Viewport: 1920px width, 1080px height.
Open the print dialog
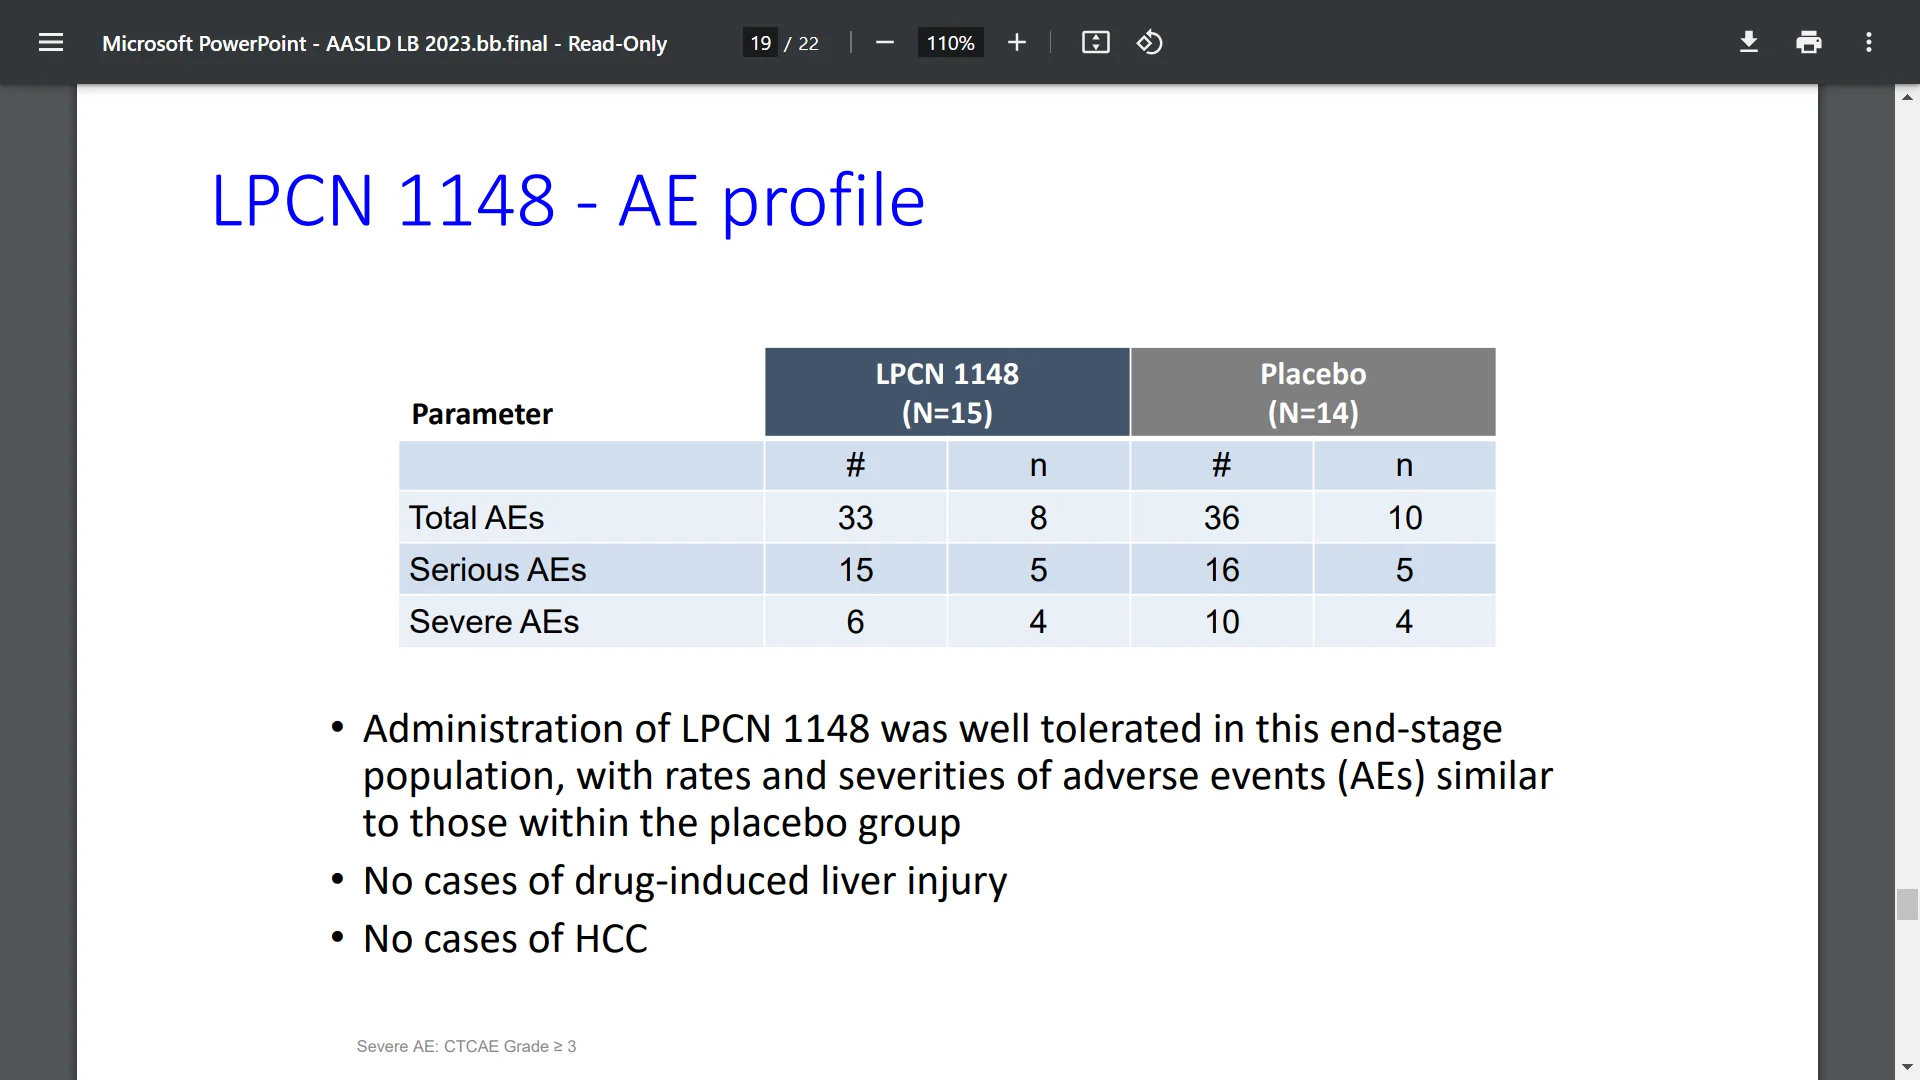point(1809,42)
